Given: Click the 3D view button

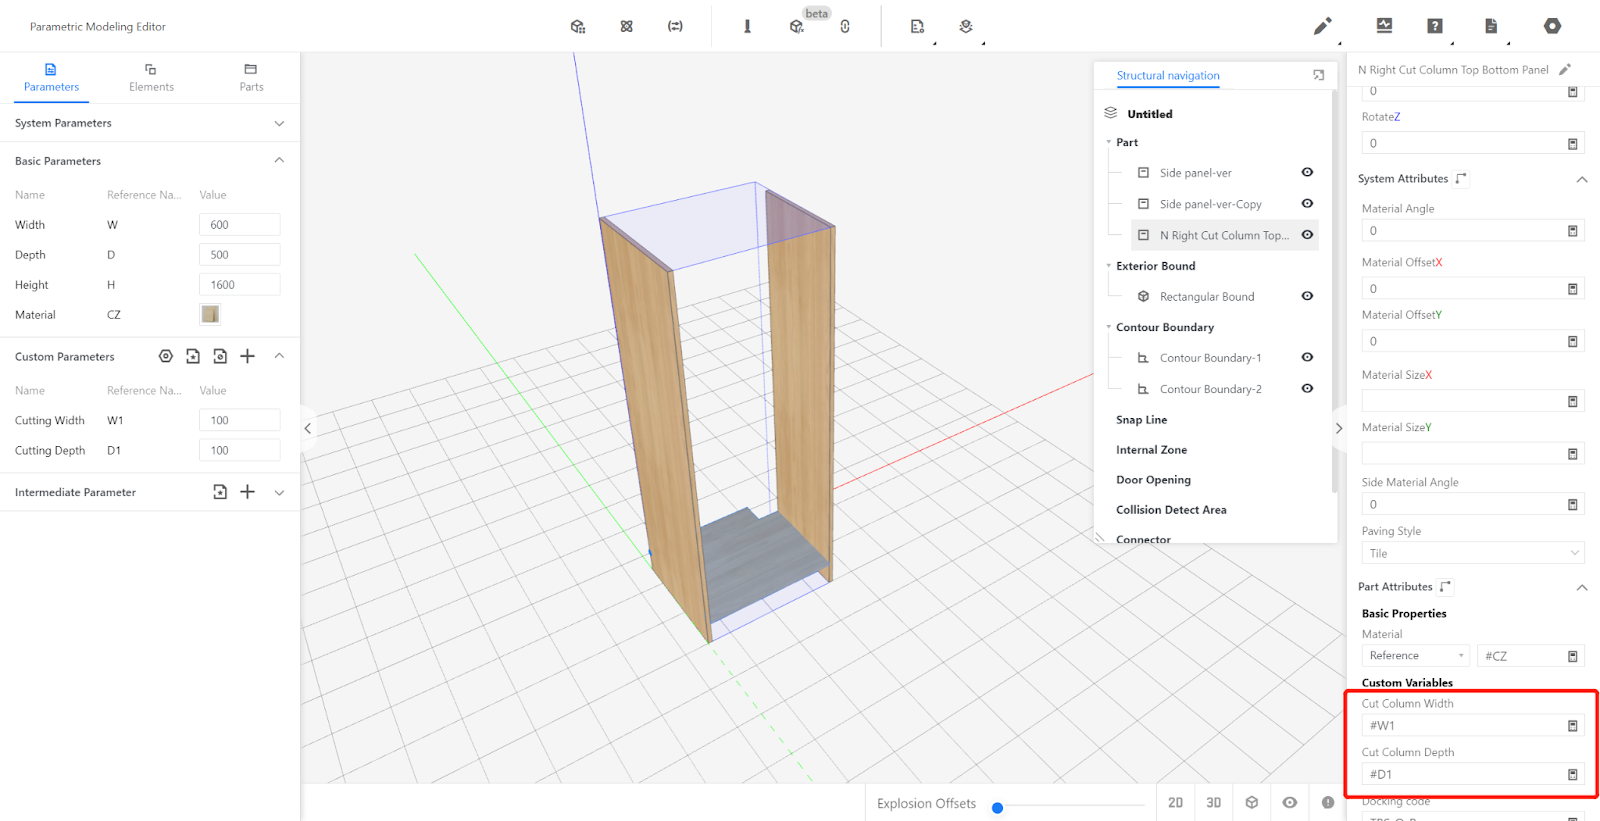Looking at the screenshot, I should [1213, 802].
